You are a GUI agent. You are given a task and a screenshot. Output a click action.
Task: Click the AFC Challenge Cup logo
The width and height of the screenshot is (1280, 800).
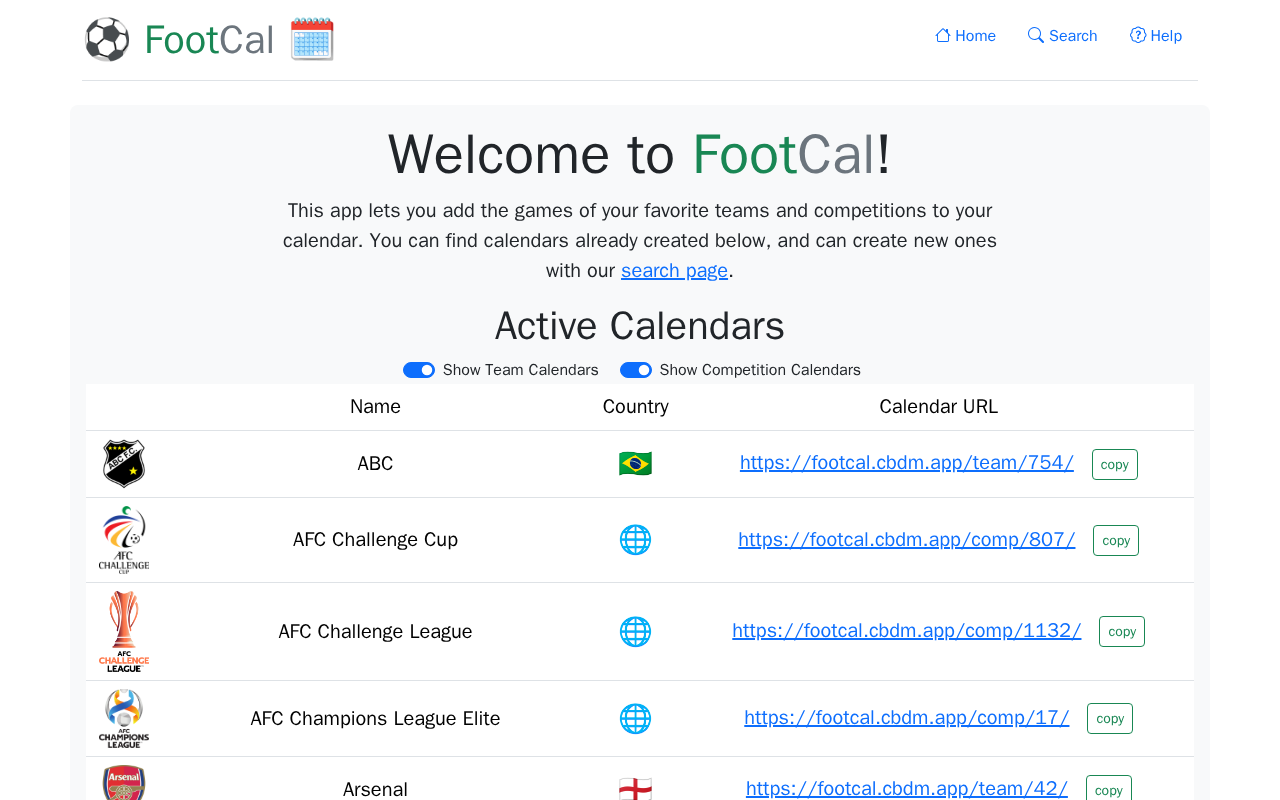click(x=124, y=540)
